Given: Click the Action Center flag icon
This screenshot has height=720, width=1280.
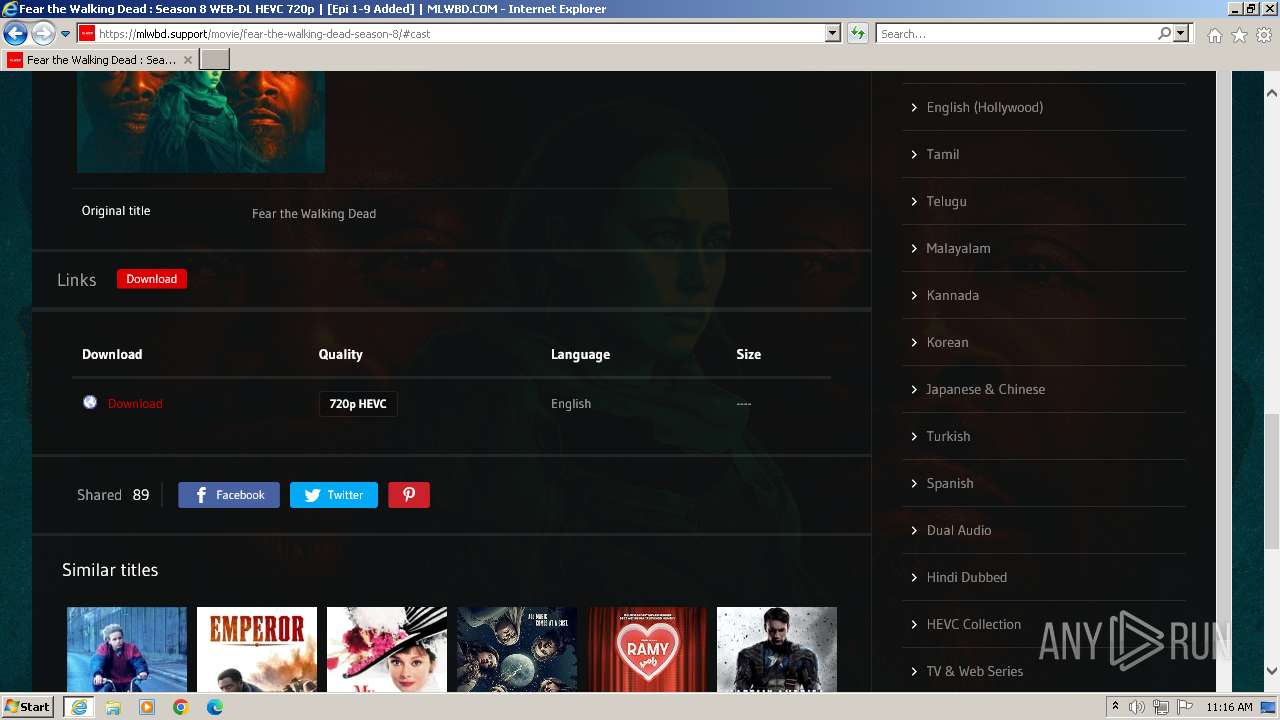Looking at the screenshot, I should point(1183,707).
